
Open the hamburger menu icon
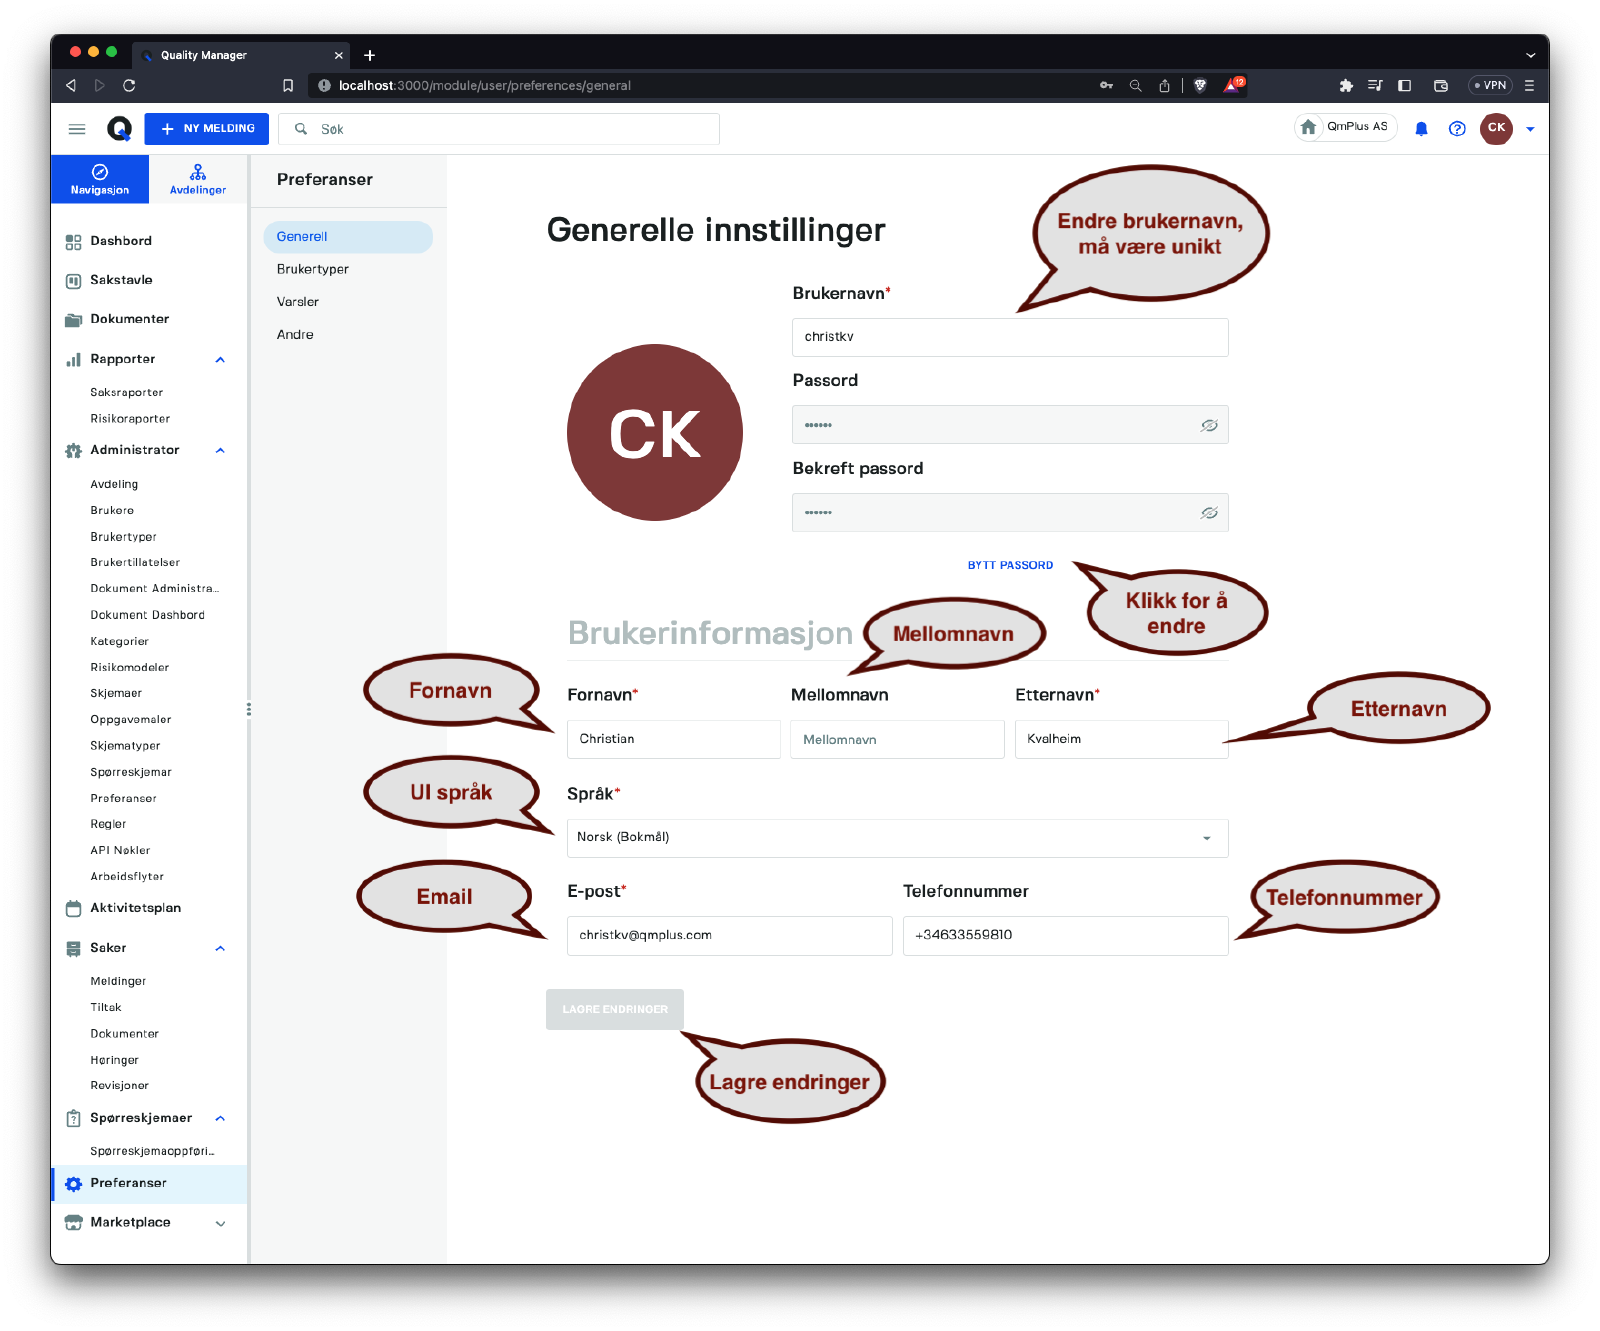pos(77,129)
